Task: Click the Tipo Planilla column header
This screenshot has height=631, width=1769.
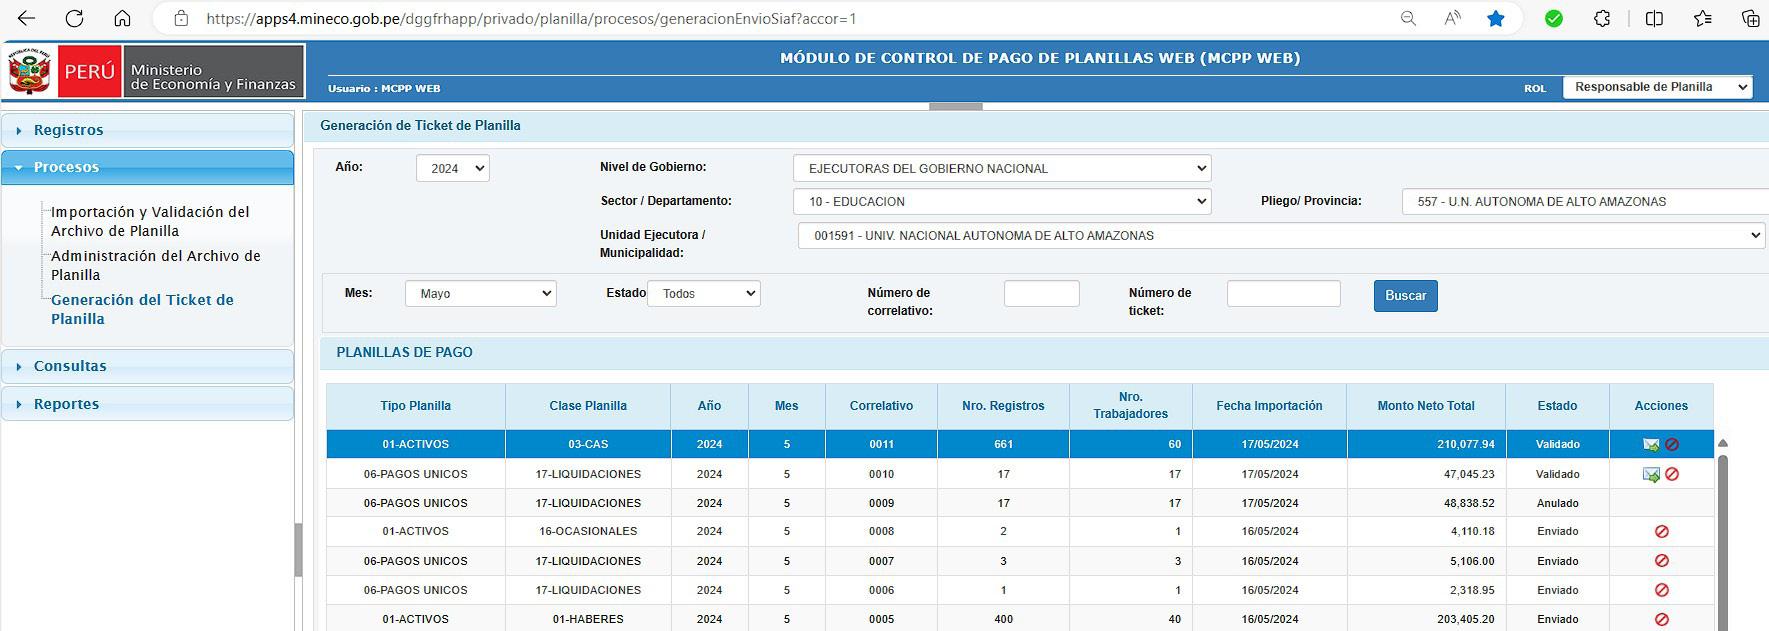Action: pyautogui.click(x=415, y=406)
